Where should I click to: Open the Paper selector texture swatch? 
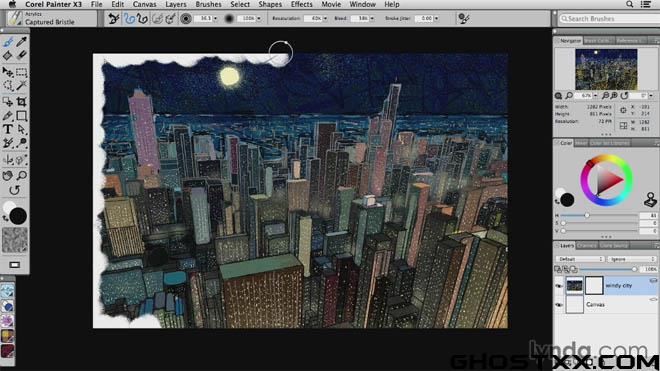tap(15, 240)
